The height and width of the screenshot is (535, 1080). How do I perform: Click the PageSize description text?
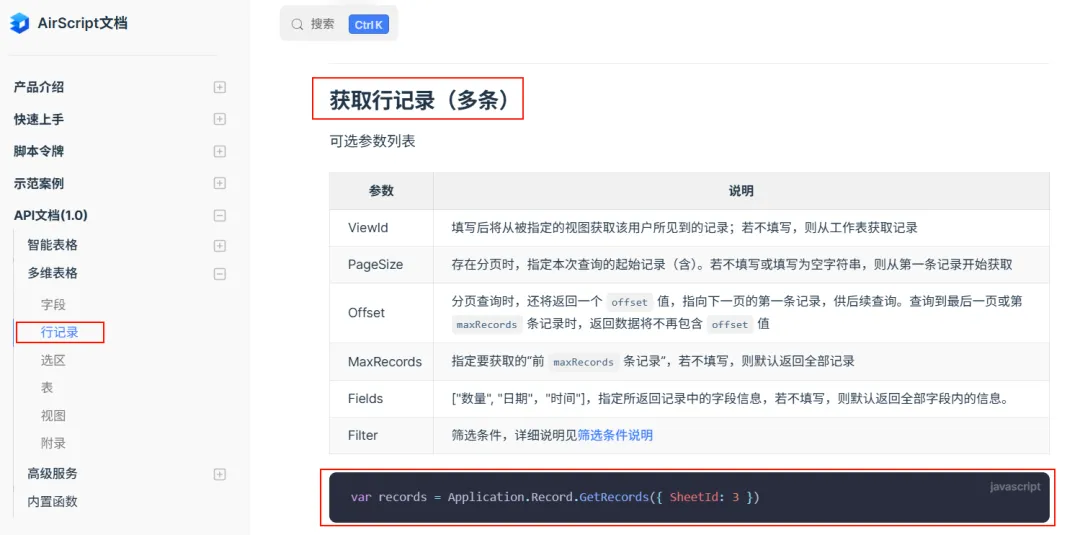[732, 264]
